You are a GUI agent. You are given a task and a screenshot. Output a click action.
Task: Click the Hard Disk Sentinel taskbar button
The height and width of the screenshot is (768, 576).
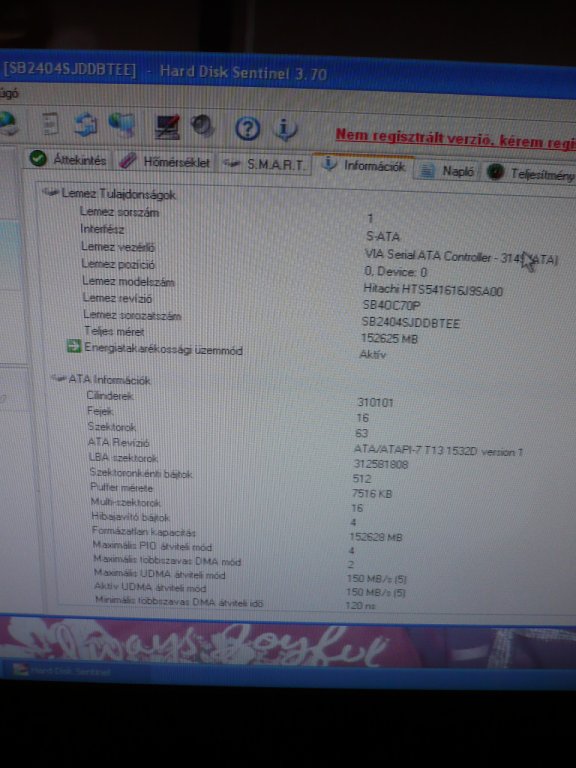pyautogui.click(x=62, y=672)
